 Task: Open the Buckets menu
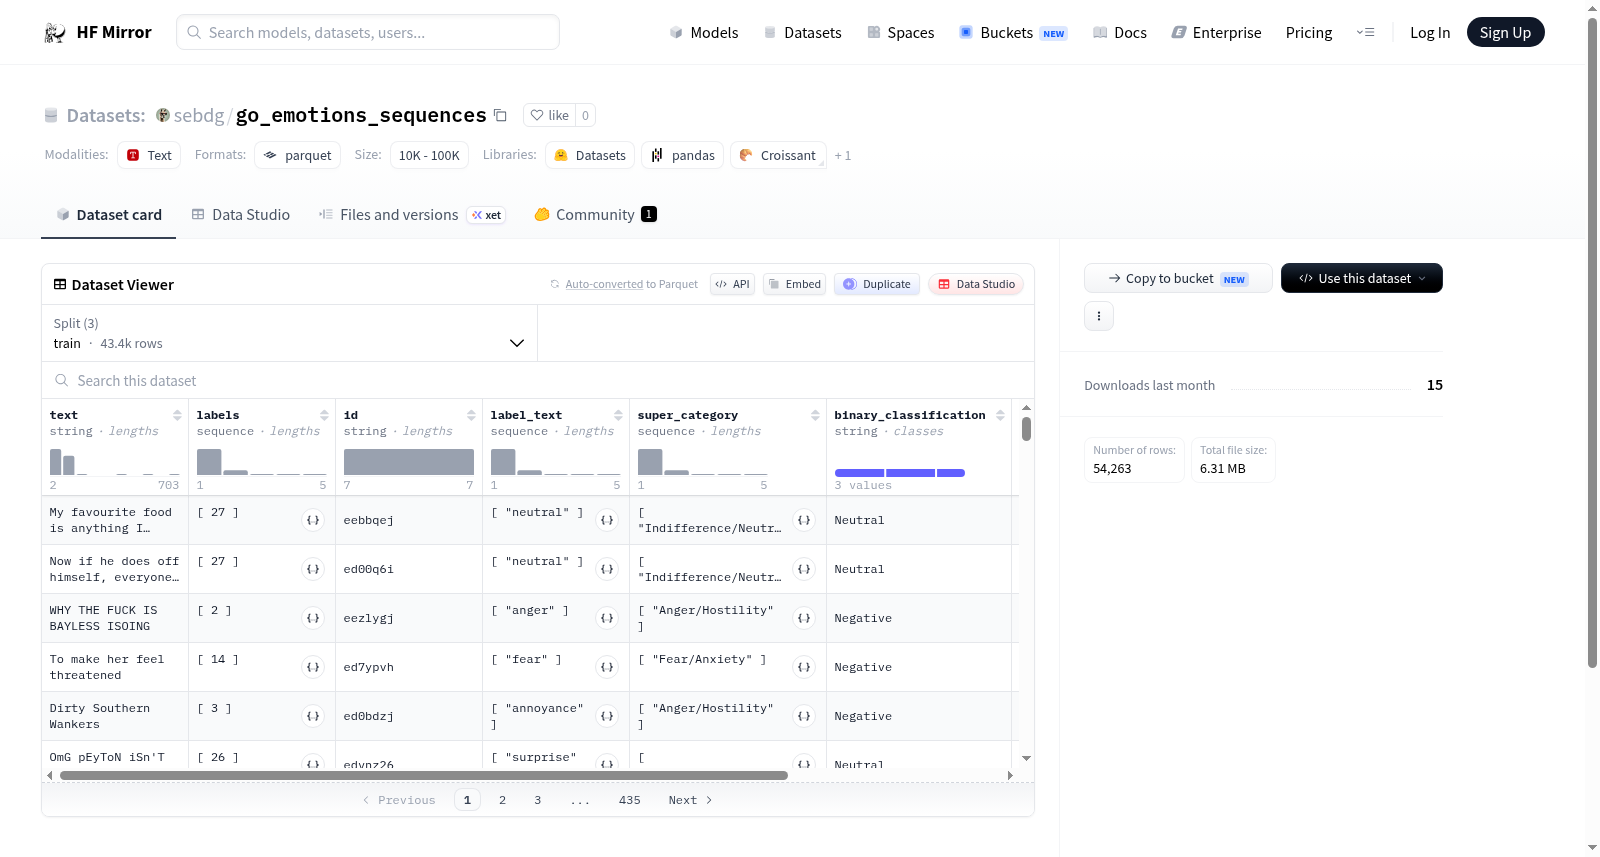tap(1013, 32)
